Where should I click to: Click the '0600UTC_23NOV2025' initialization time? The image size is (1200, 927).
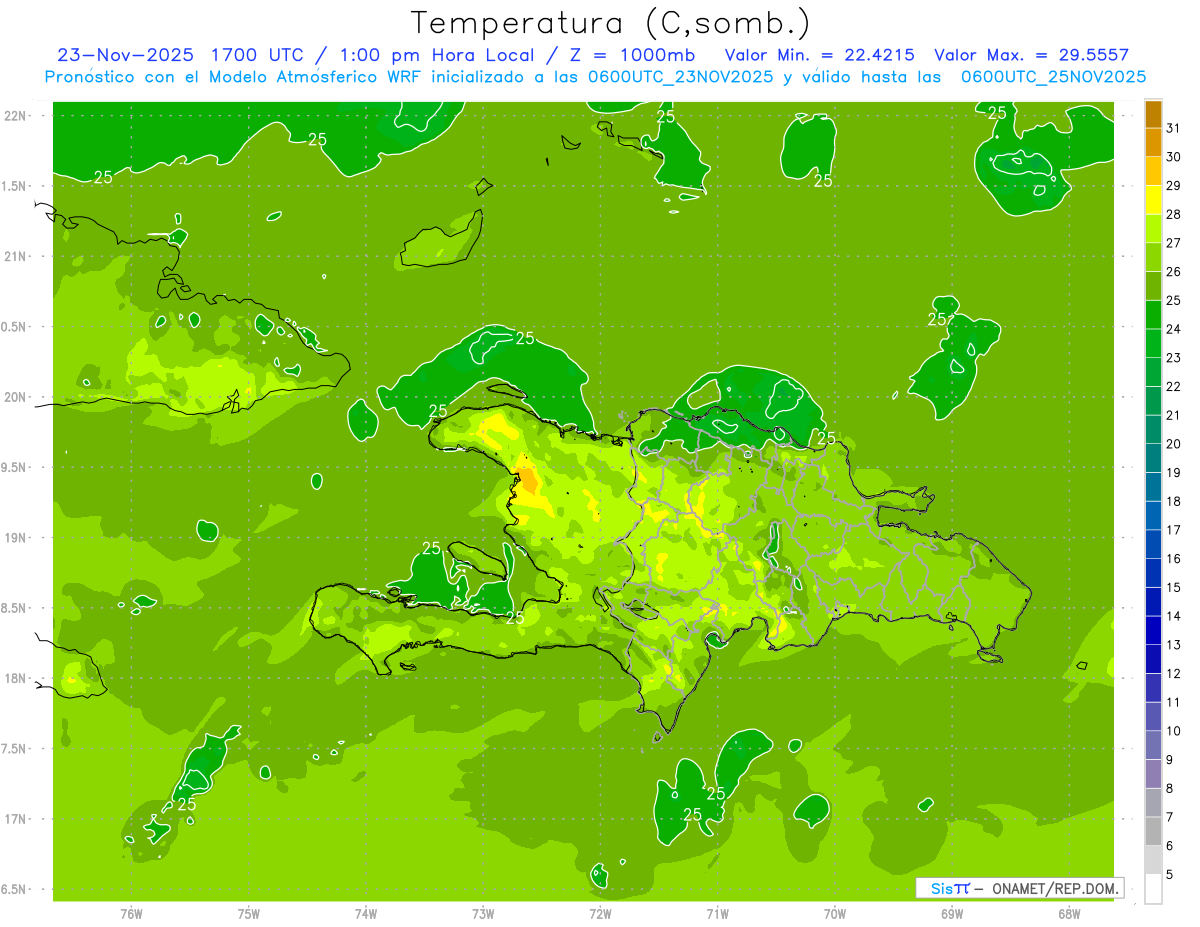tap(682, 77)
